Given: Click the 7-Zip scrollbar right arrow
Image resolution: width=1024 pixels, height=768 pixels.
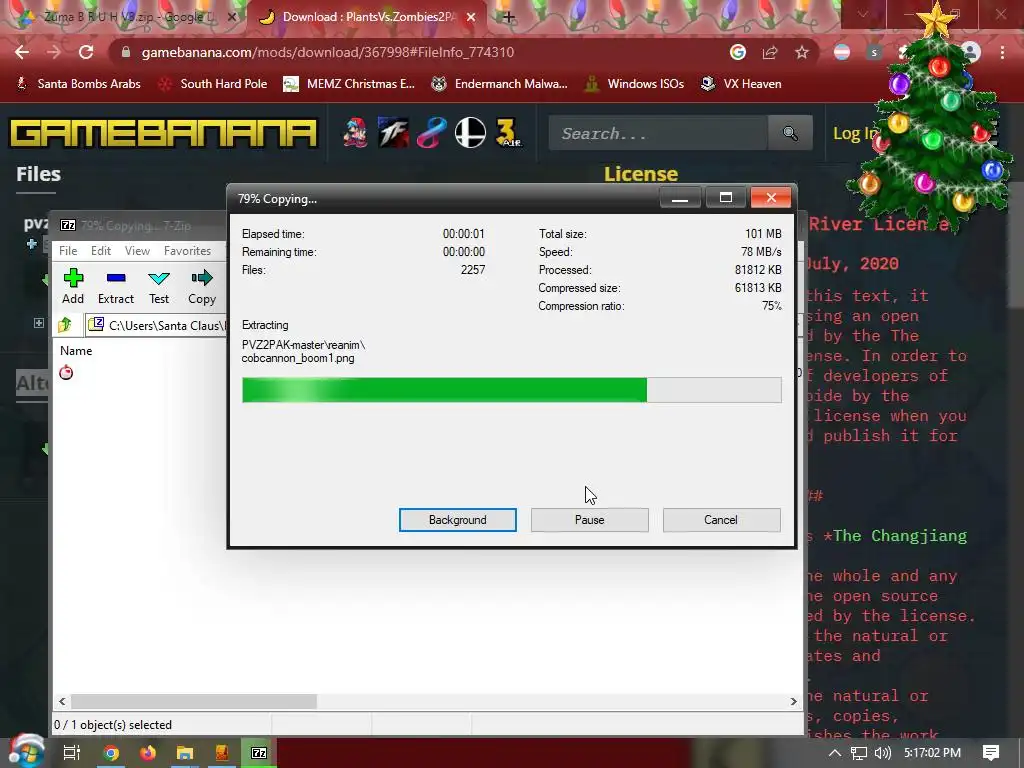Looking at the screenshot, I should coord(793,701).
